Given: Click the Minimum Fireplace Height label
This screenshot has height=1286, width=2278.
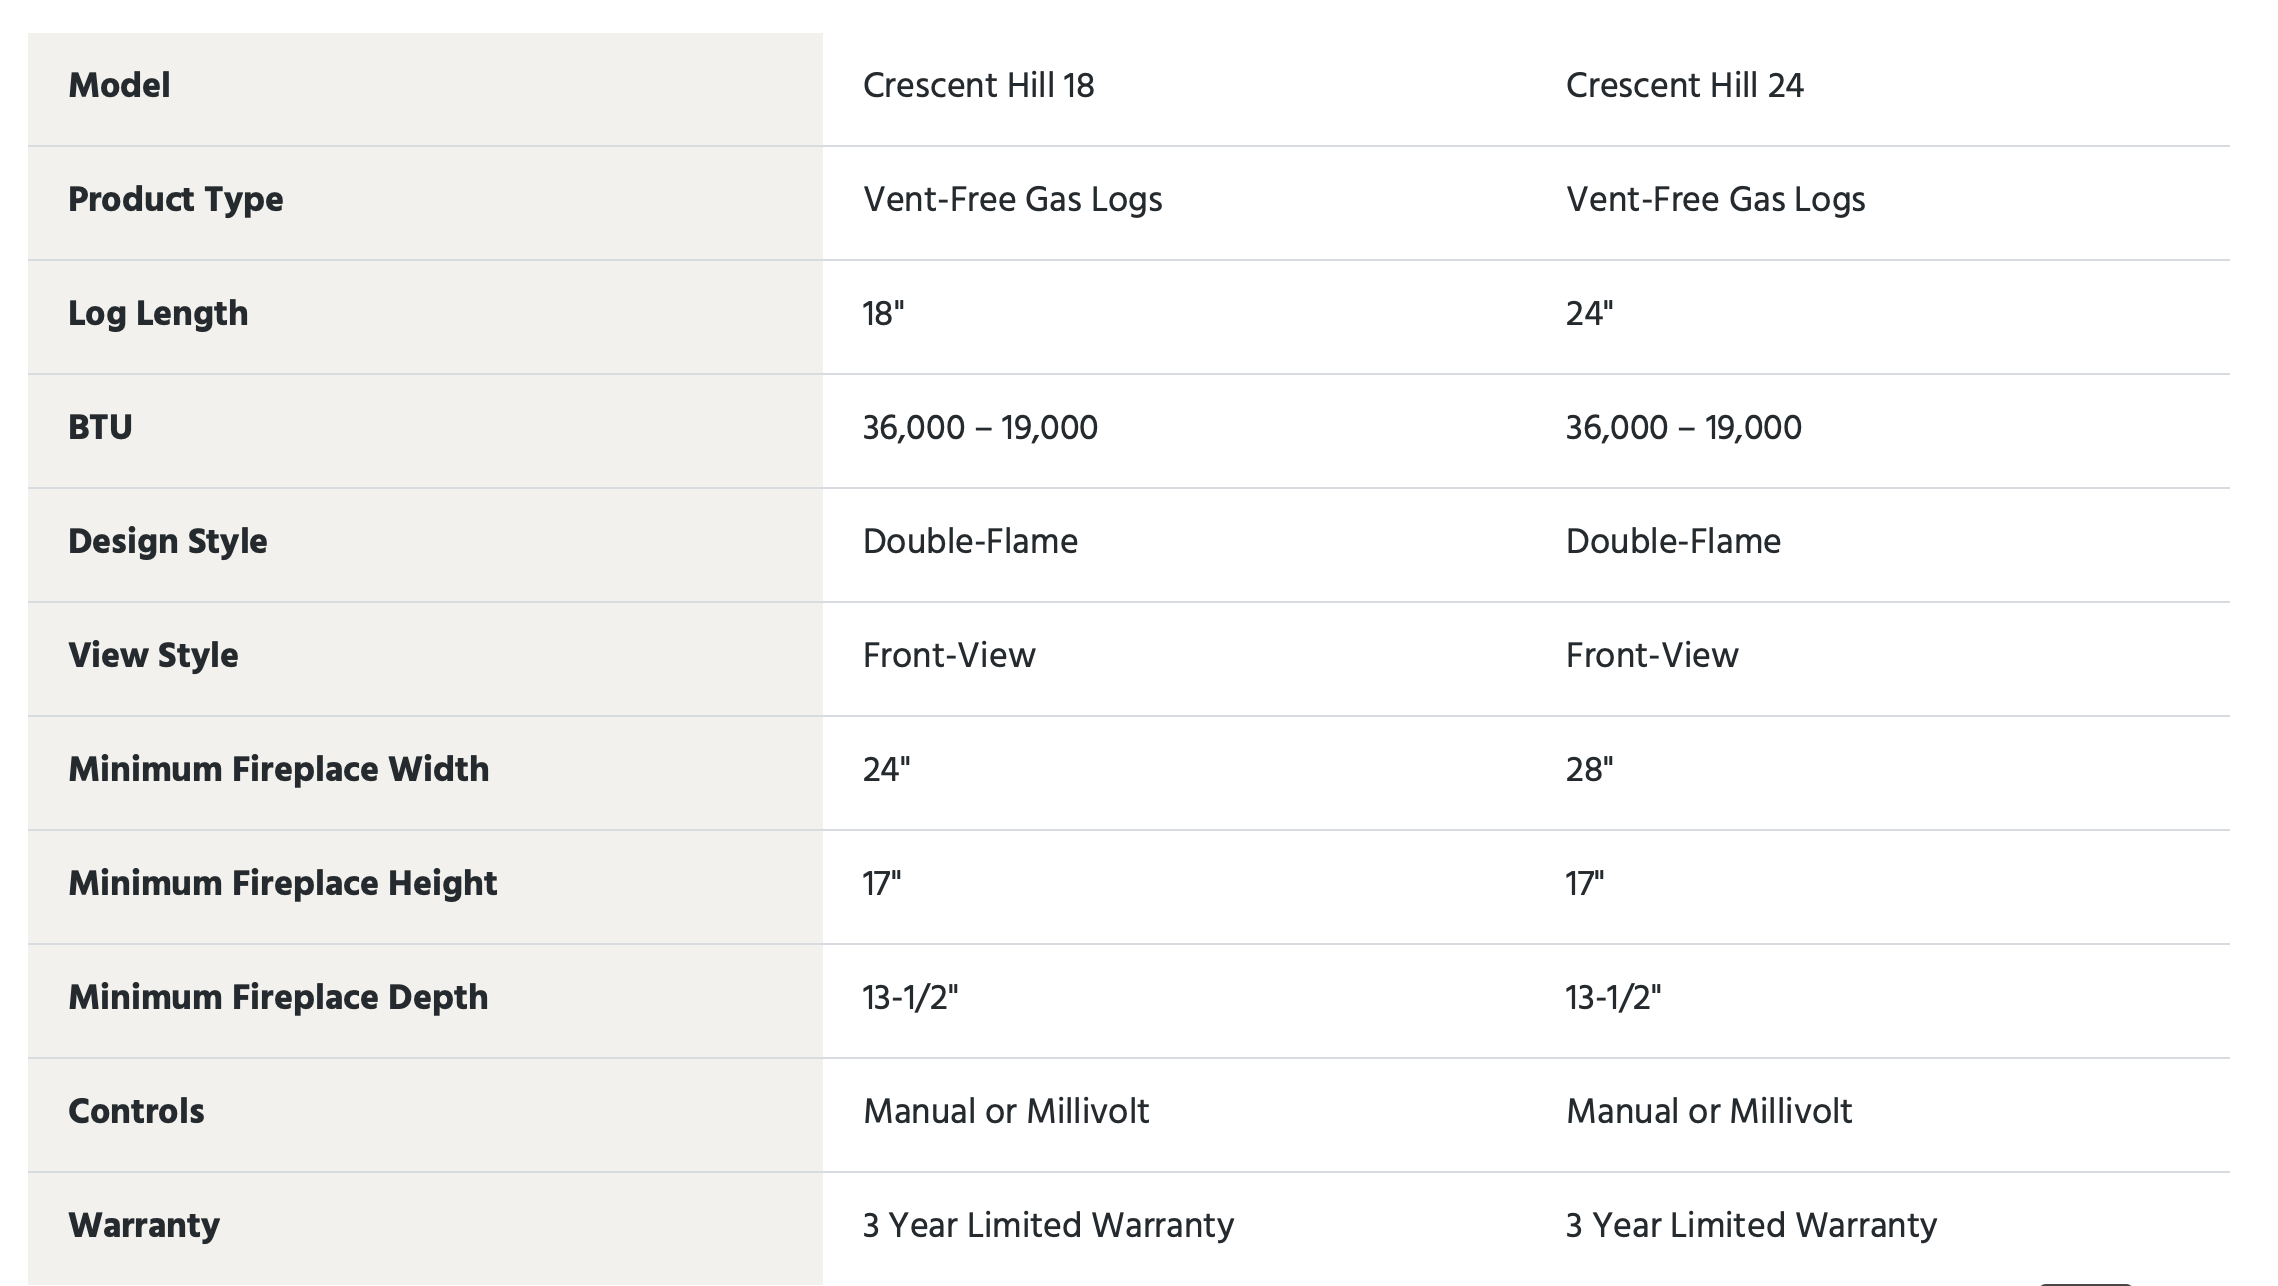Looking at the screenshot, I should [x=282, y=884].
